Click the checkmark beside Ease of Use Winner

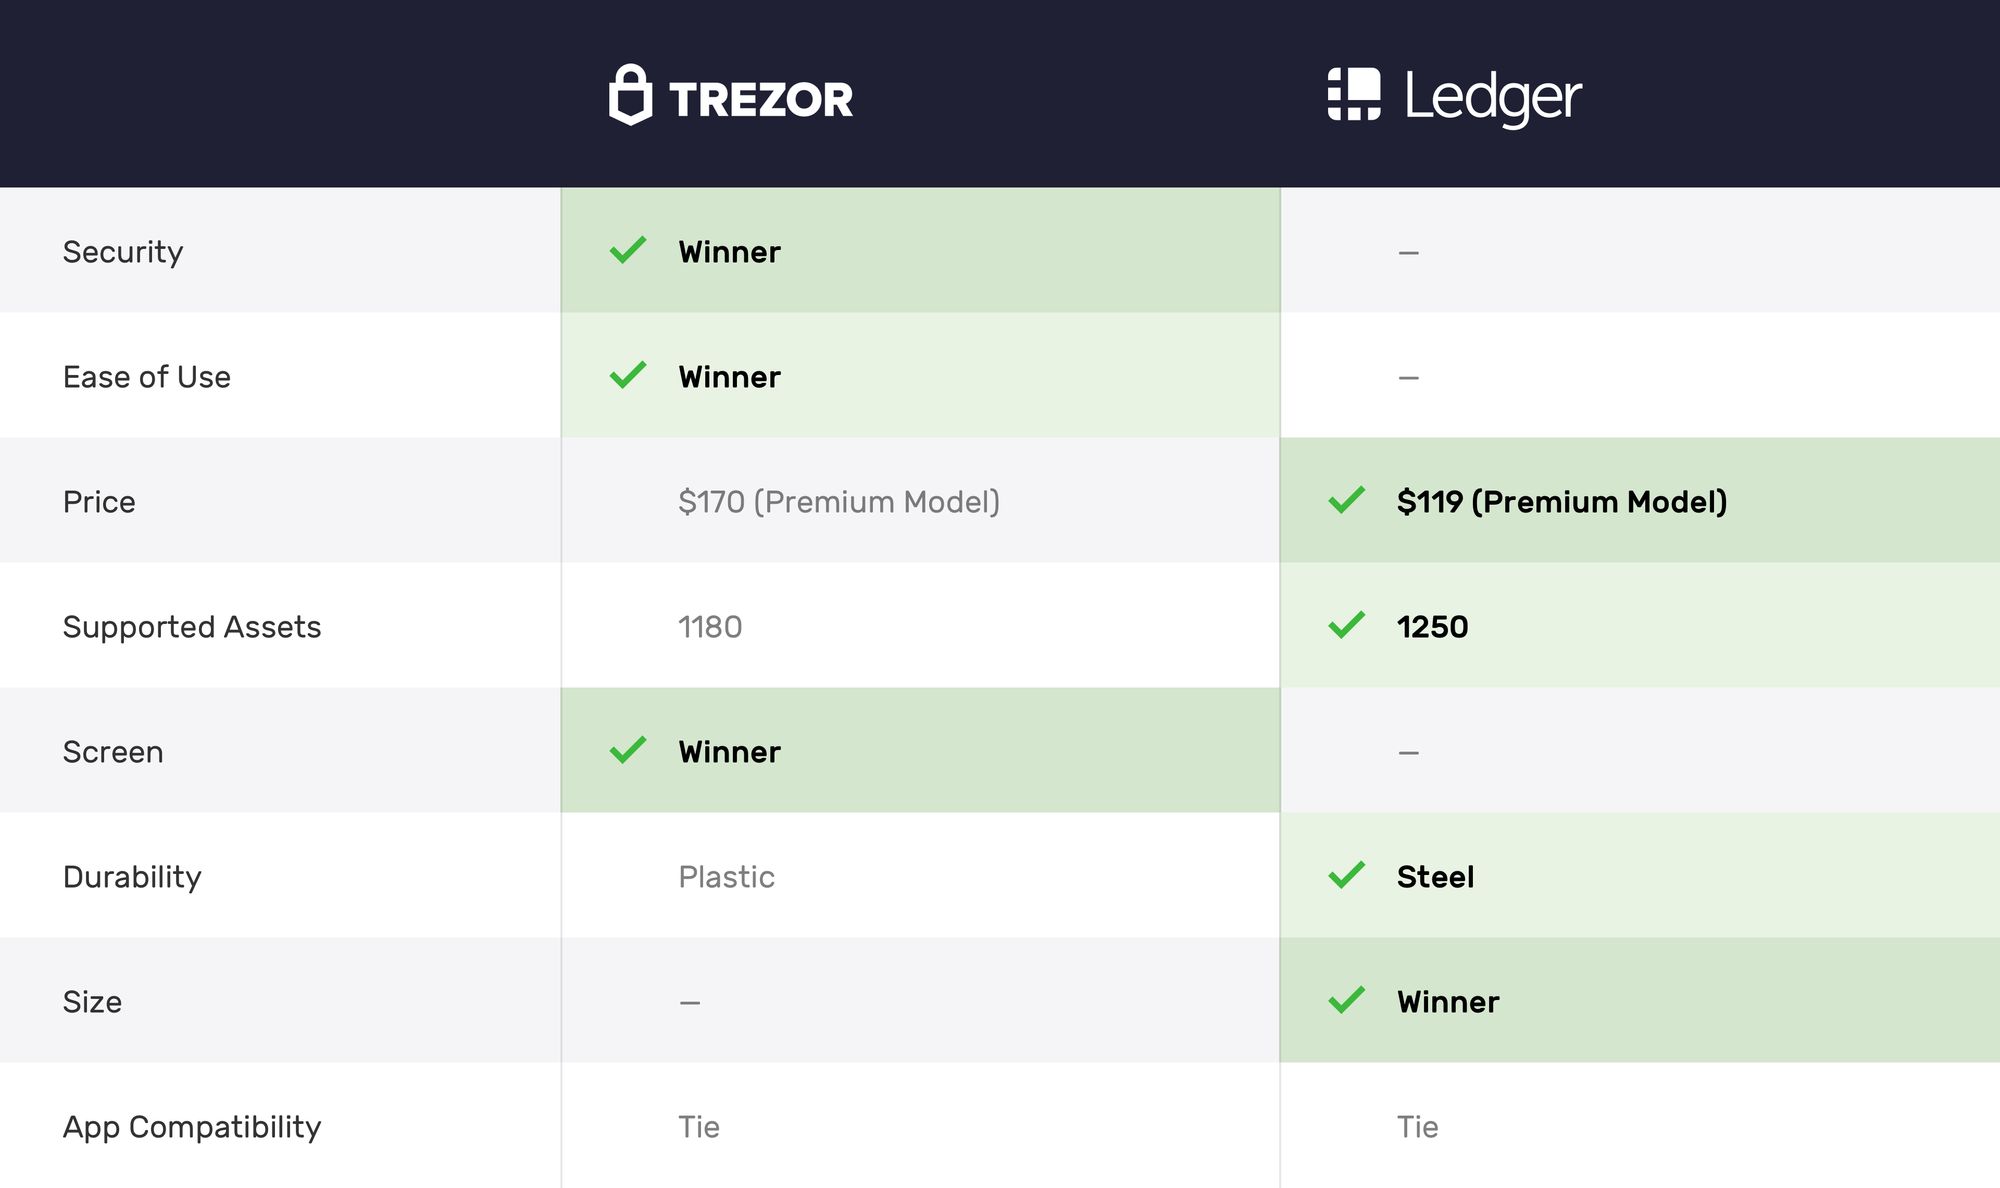pyautogui.click(x=628, y=375)
